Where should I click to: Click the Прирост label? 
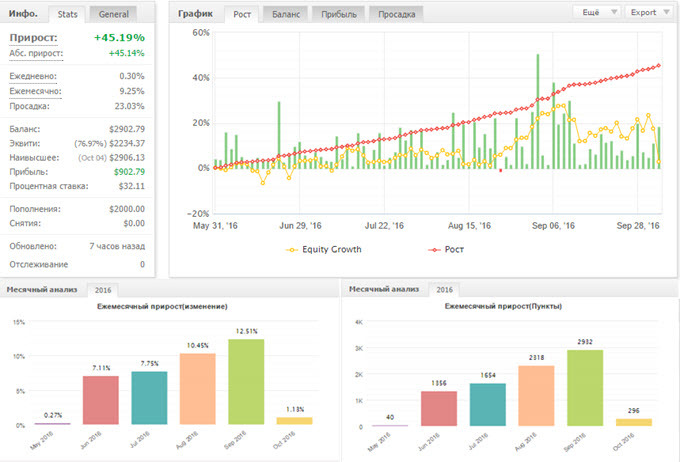33,38
